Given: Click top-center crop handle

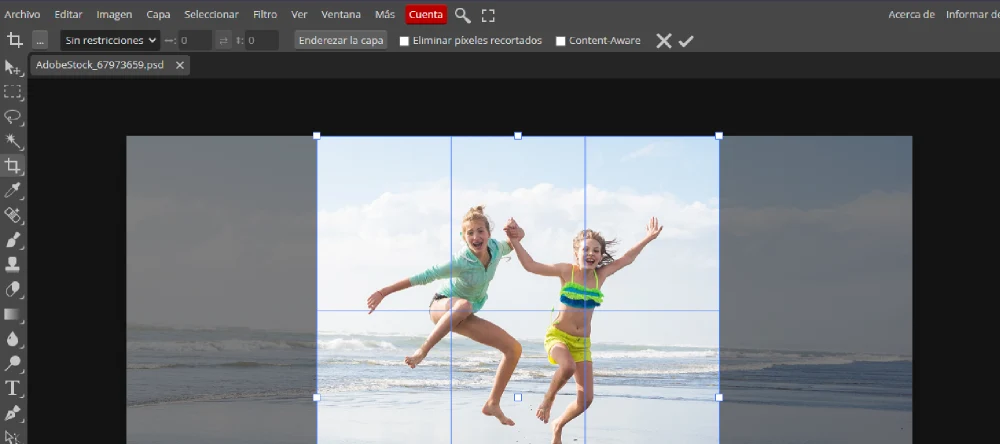Looking at the screenshot, I should [518, 136].
